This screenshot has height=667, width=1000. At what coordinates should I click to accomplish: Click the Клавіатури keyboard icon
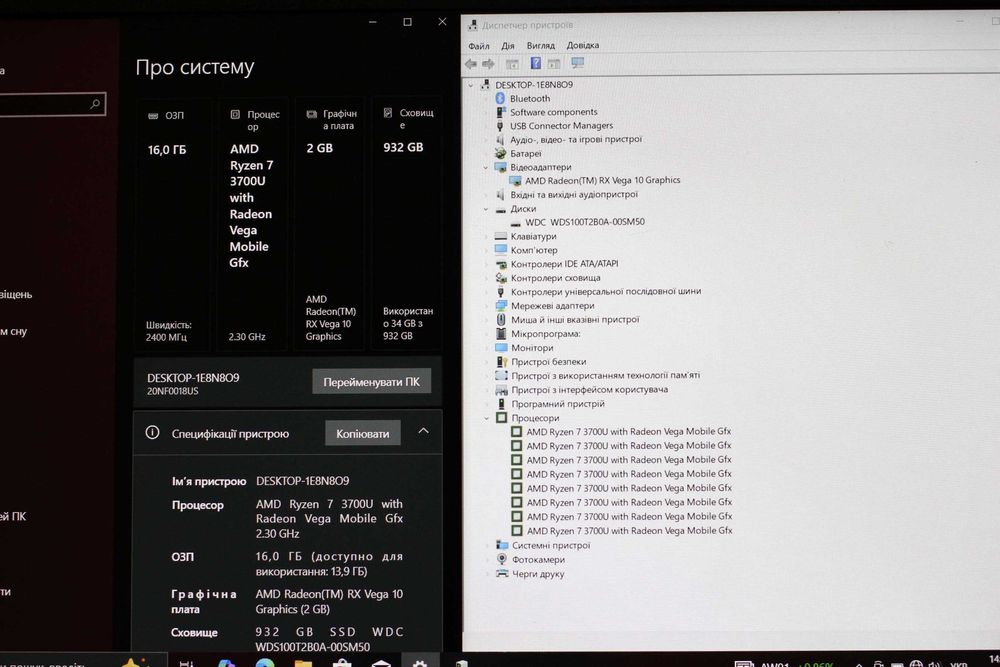click(x=501, y=236)
